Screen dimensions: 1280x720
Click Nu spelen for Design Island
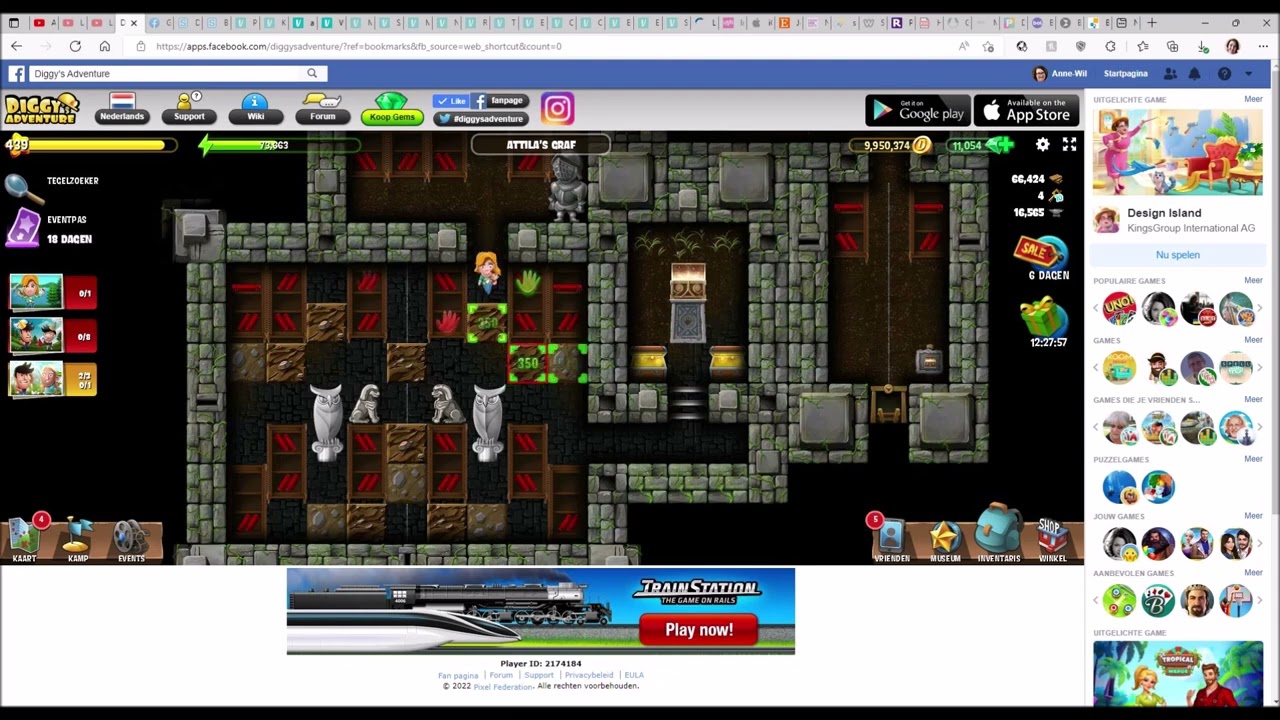tap(1177, 255)
